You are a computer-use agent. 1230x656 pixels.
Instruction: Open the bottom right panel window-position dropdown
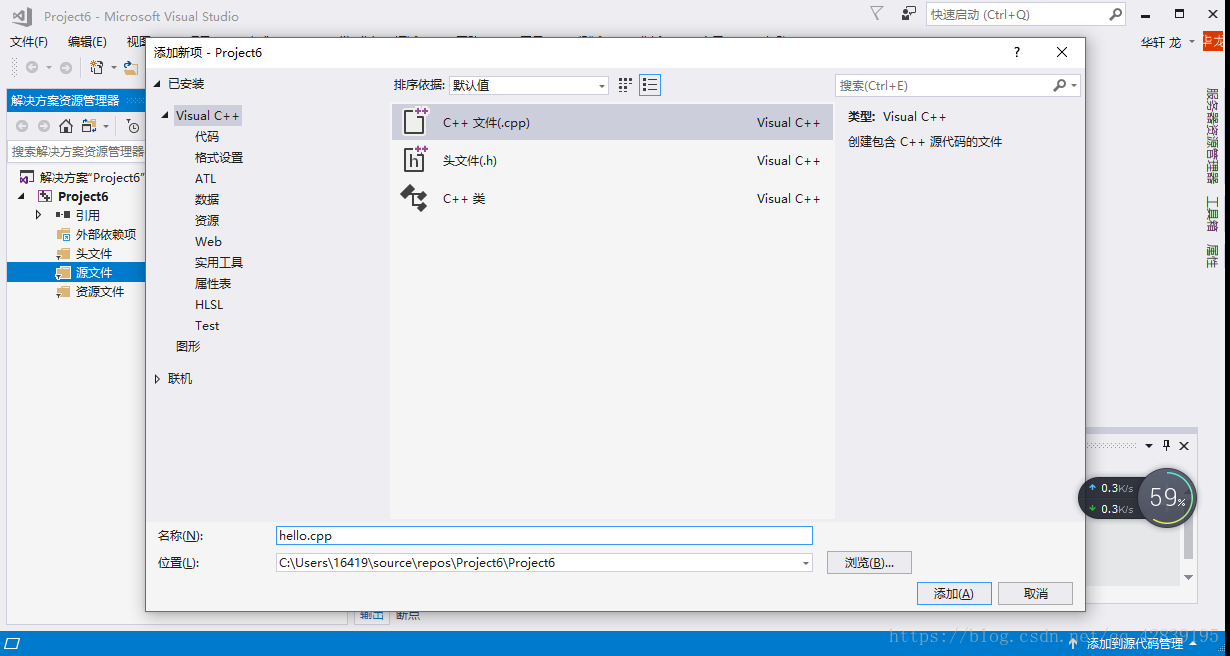tap(1149, 446)
